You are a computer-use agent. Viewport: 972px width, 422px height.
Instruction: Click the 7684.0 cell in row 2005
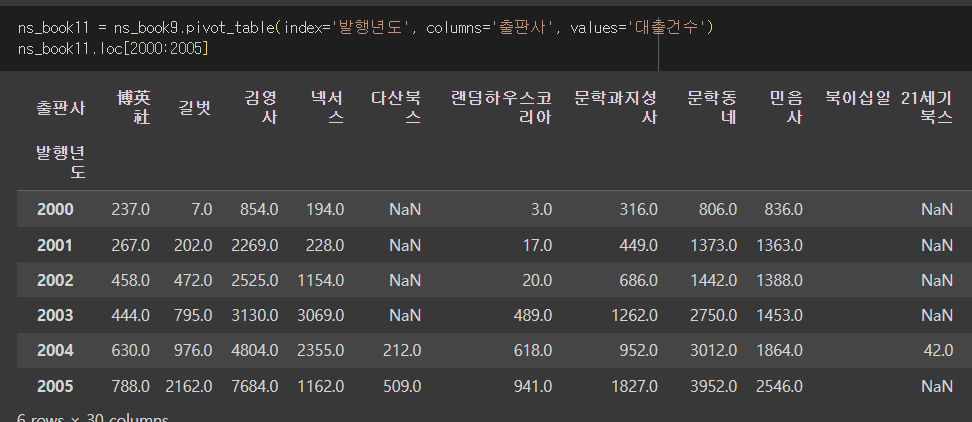255,387
